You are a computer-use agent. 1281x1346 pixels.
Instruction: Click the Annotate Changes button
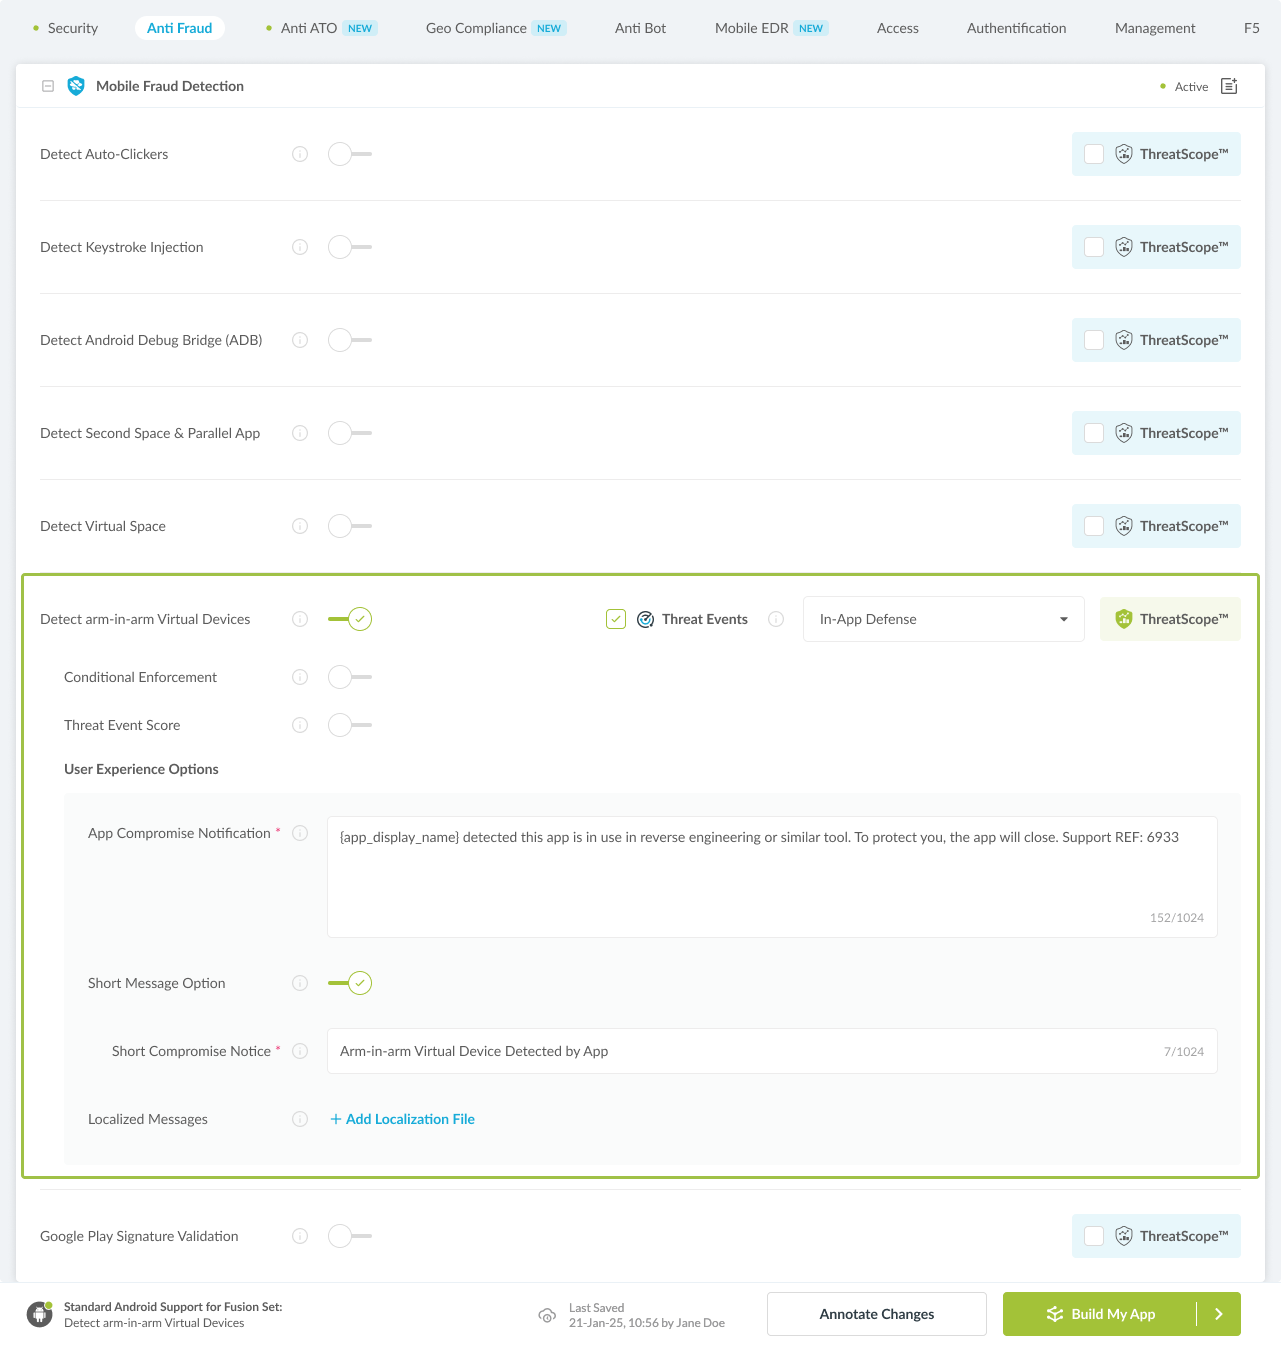pos(876,1314)
